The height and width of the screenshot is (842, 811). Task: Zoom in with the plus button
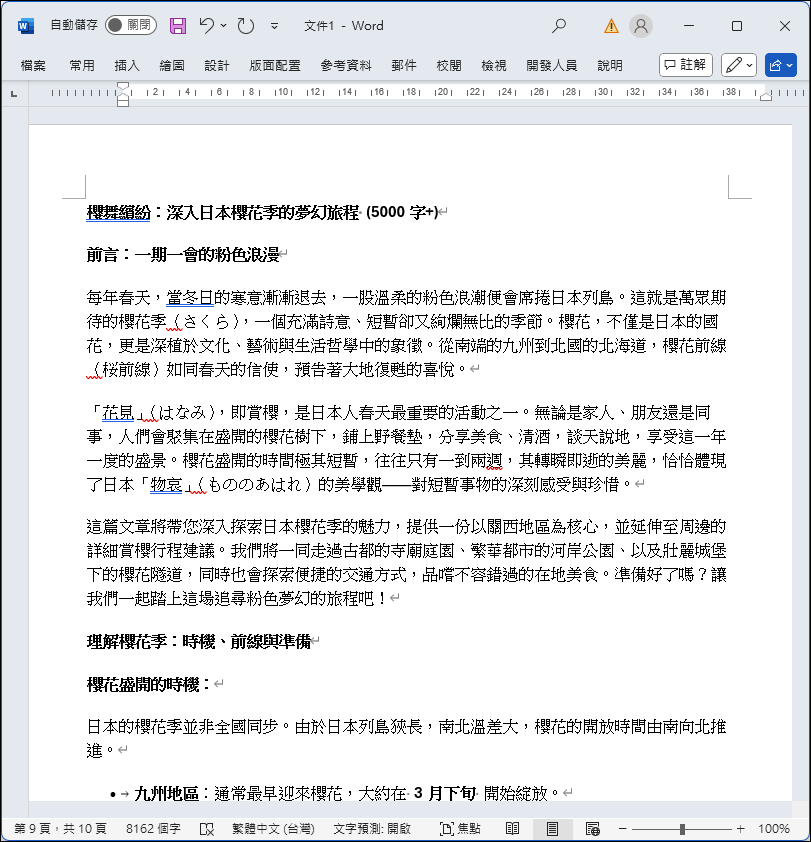click(741, 829)
